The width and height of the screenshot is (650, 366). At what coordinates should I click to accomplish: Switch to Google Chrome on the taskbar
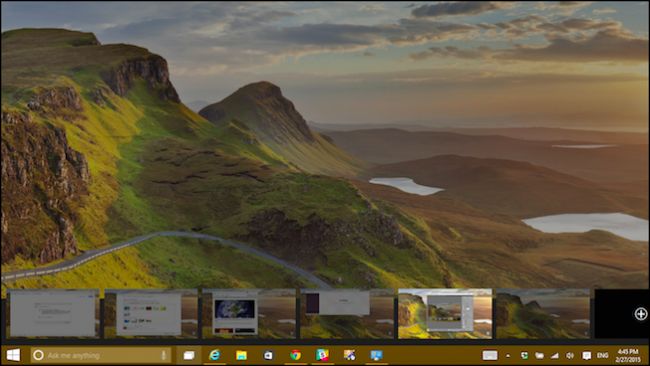point(295,355)
